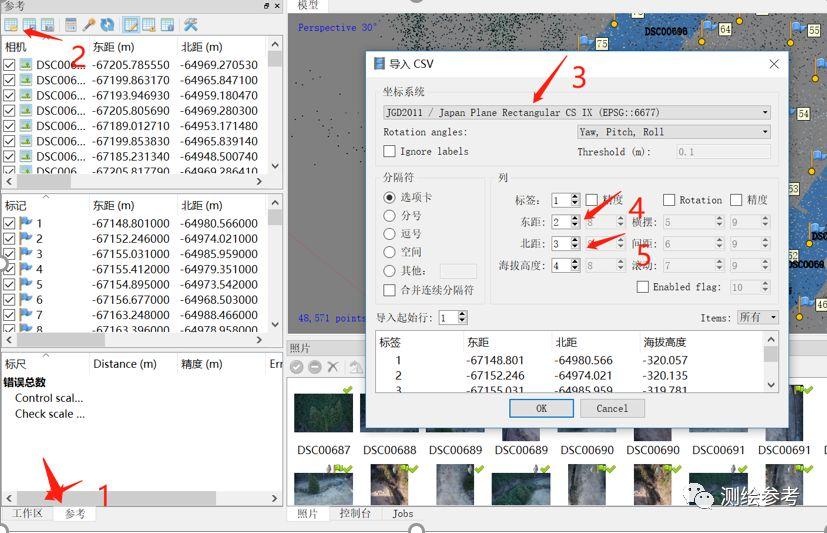
Task: Uncheck the checkbox for marker 5
Action: point(9,284)
